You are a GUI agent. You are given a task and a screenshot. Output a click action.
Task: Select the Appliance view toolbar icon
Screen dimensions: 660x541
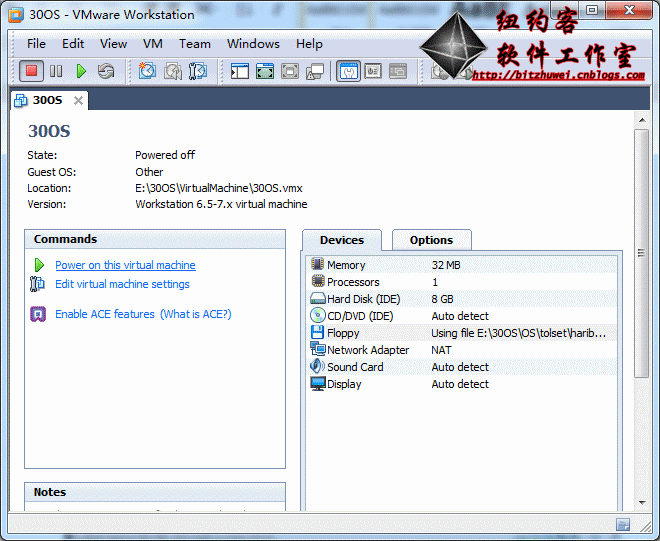[x=373, y=71]
